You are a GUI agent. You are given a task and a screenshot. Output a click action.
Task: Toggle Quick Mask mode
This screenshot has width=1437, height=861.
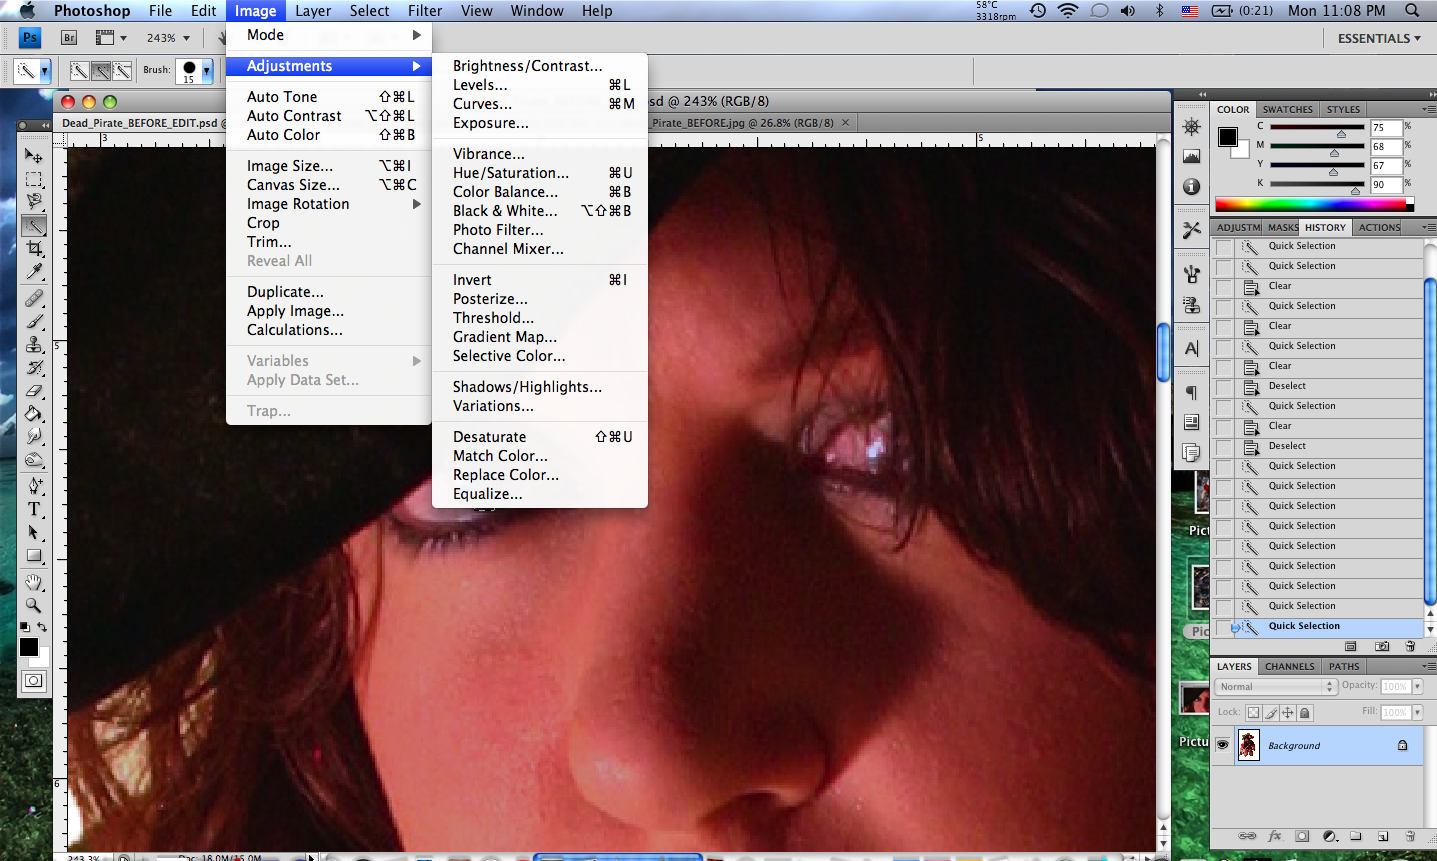coord(34,681)
